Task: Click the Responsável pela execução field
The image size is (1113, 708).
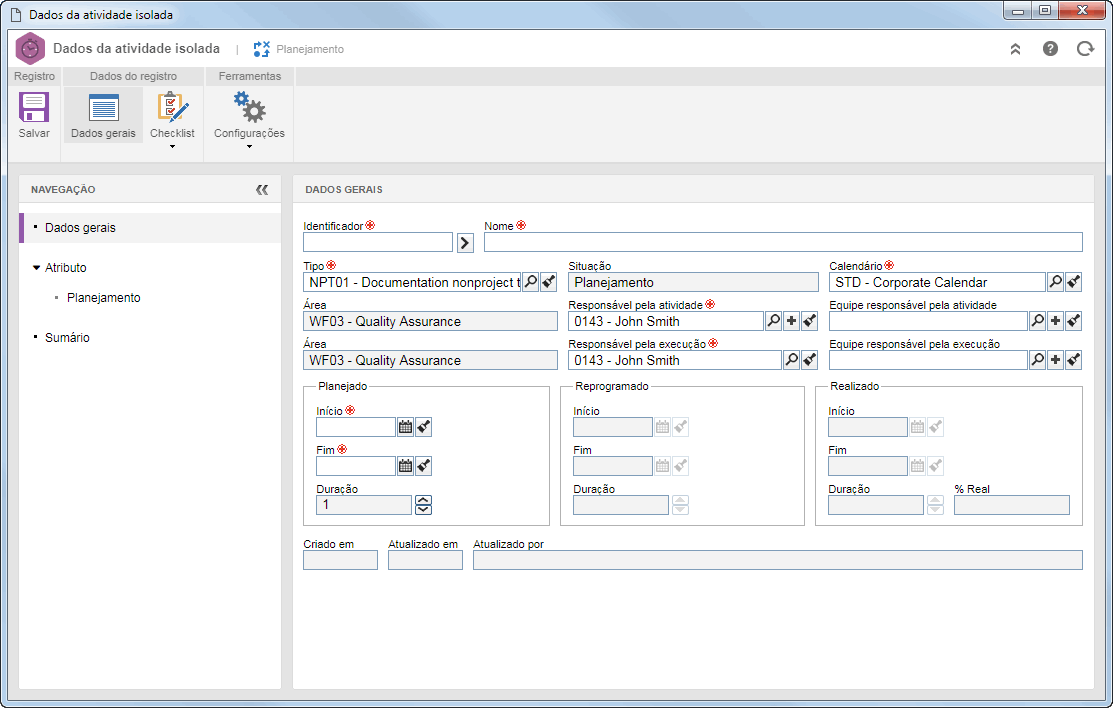Action: [674, 360]
